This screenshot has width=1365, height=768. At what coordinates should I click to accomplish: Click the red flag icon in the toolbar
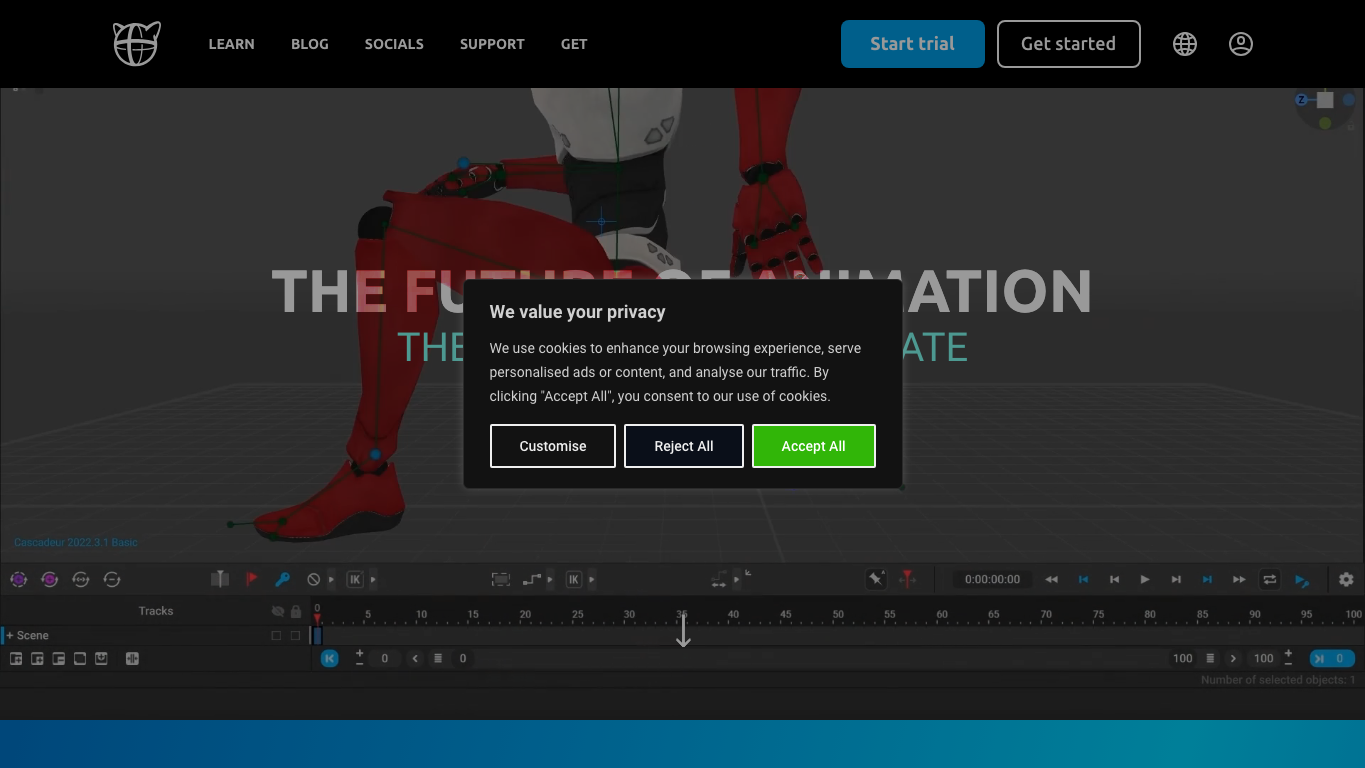(252, 579)
